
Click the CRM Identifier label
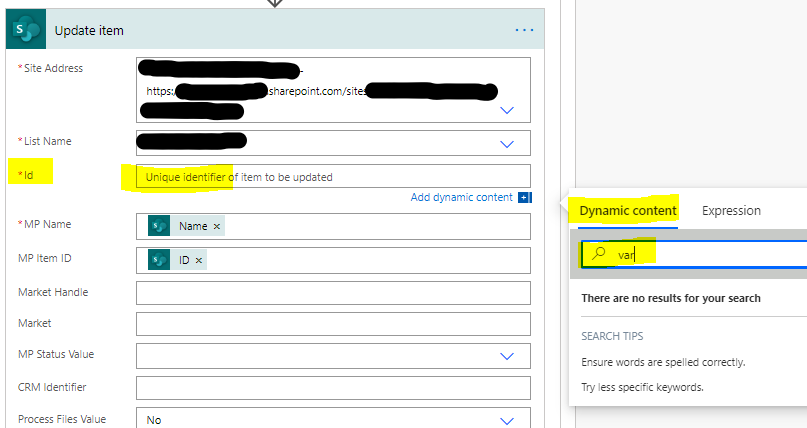tap(52, 387)
